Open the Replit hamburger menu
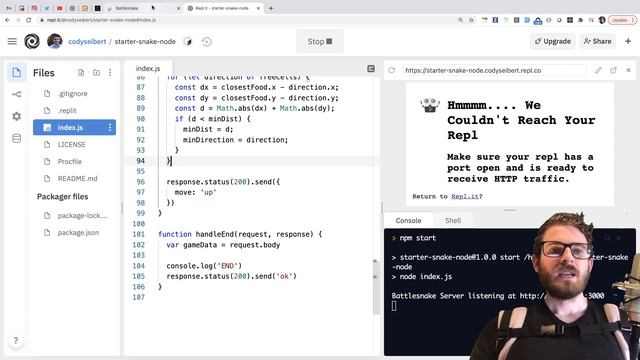Screen dimensions: 640x360 click(x=12, y=41)
